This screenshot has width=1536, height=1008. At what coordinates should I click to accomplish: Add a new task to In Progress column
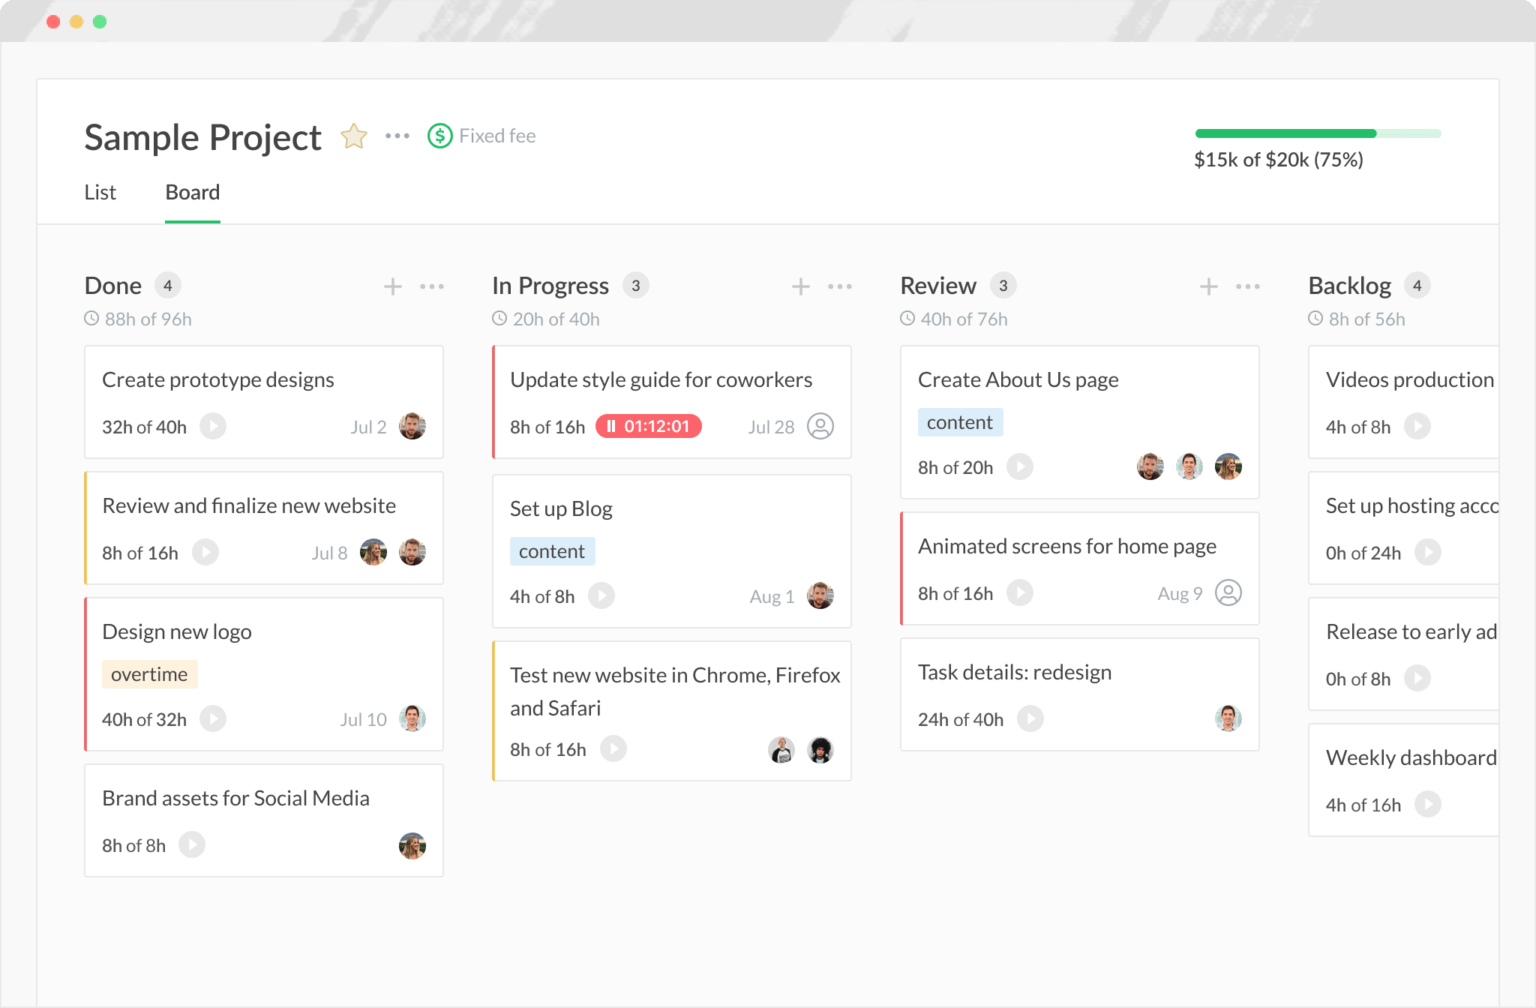coord(801,287)
